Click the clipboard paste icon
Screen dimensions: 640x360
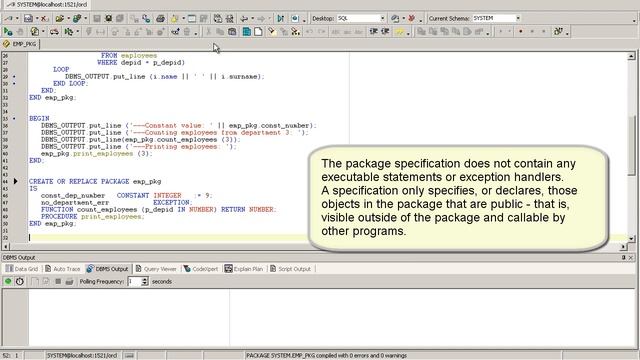(232, 31)
